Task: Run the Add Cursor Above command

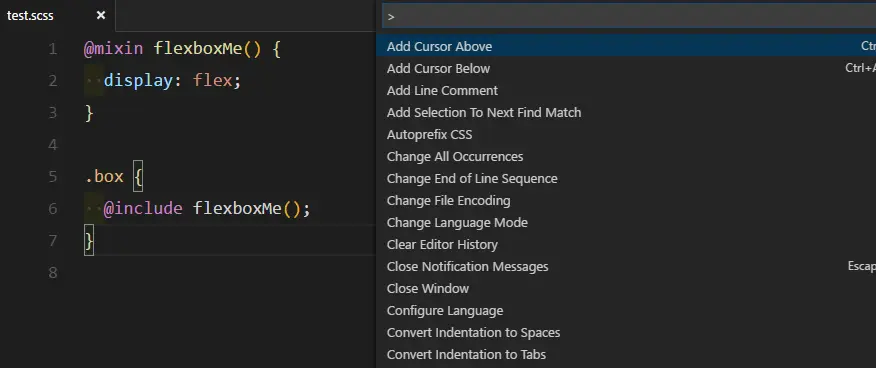Action: pos(626,46)
